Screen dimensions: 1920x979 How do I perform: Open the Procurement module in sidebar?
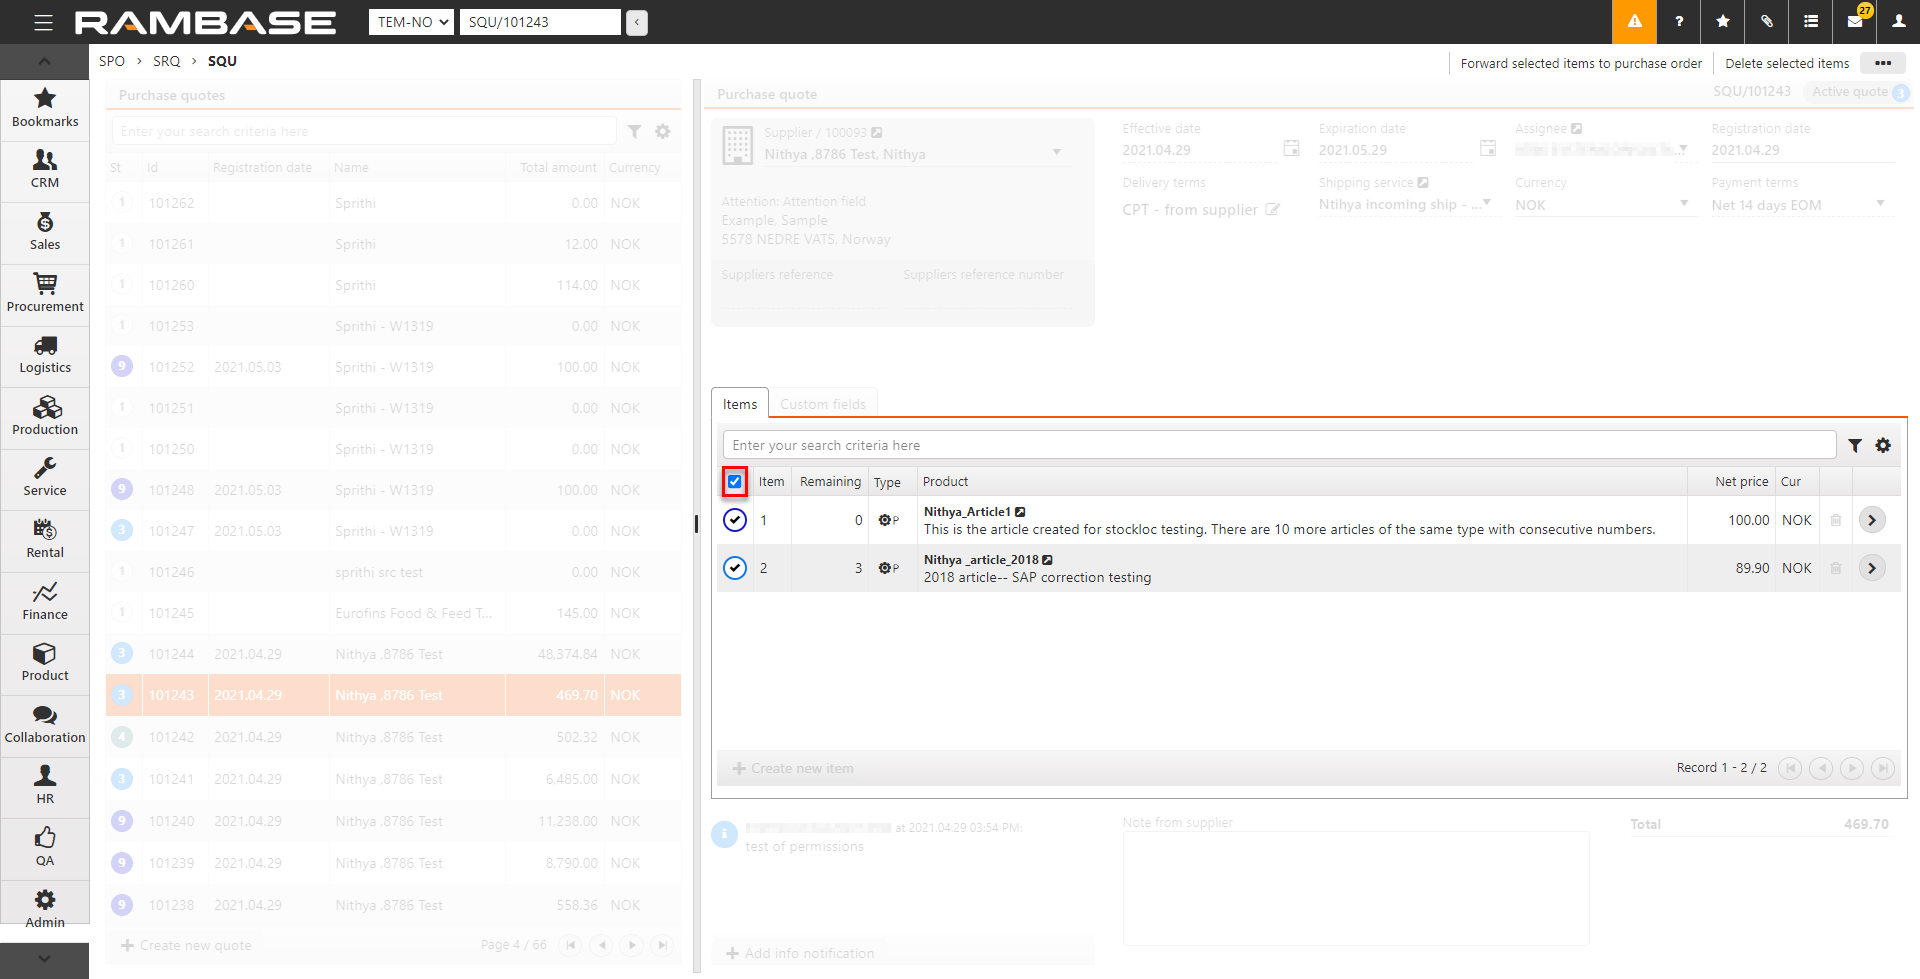click(45, 293)
